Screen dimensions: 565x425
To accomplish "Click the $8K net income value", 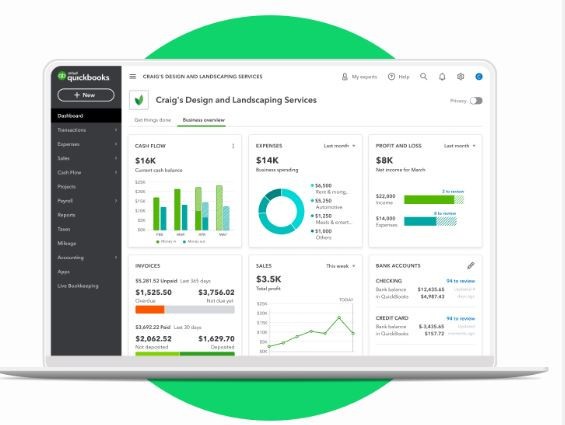I will click(384, 160).
